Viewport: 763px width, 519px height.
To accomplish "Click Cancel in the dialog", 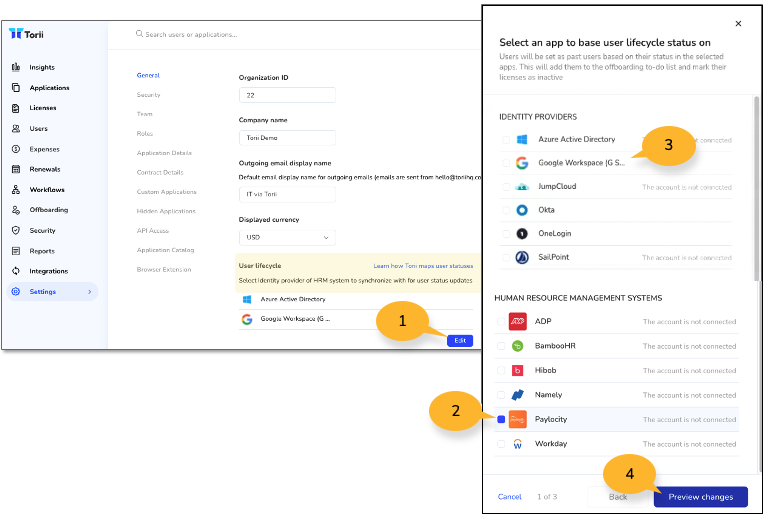I will coord(509,497).
